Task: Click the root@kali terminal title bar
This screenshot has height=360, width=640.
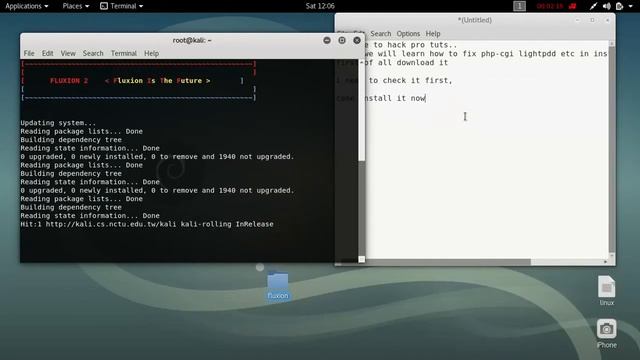Action: point(192,40)
